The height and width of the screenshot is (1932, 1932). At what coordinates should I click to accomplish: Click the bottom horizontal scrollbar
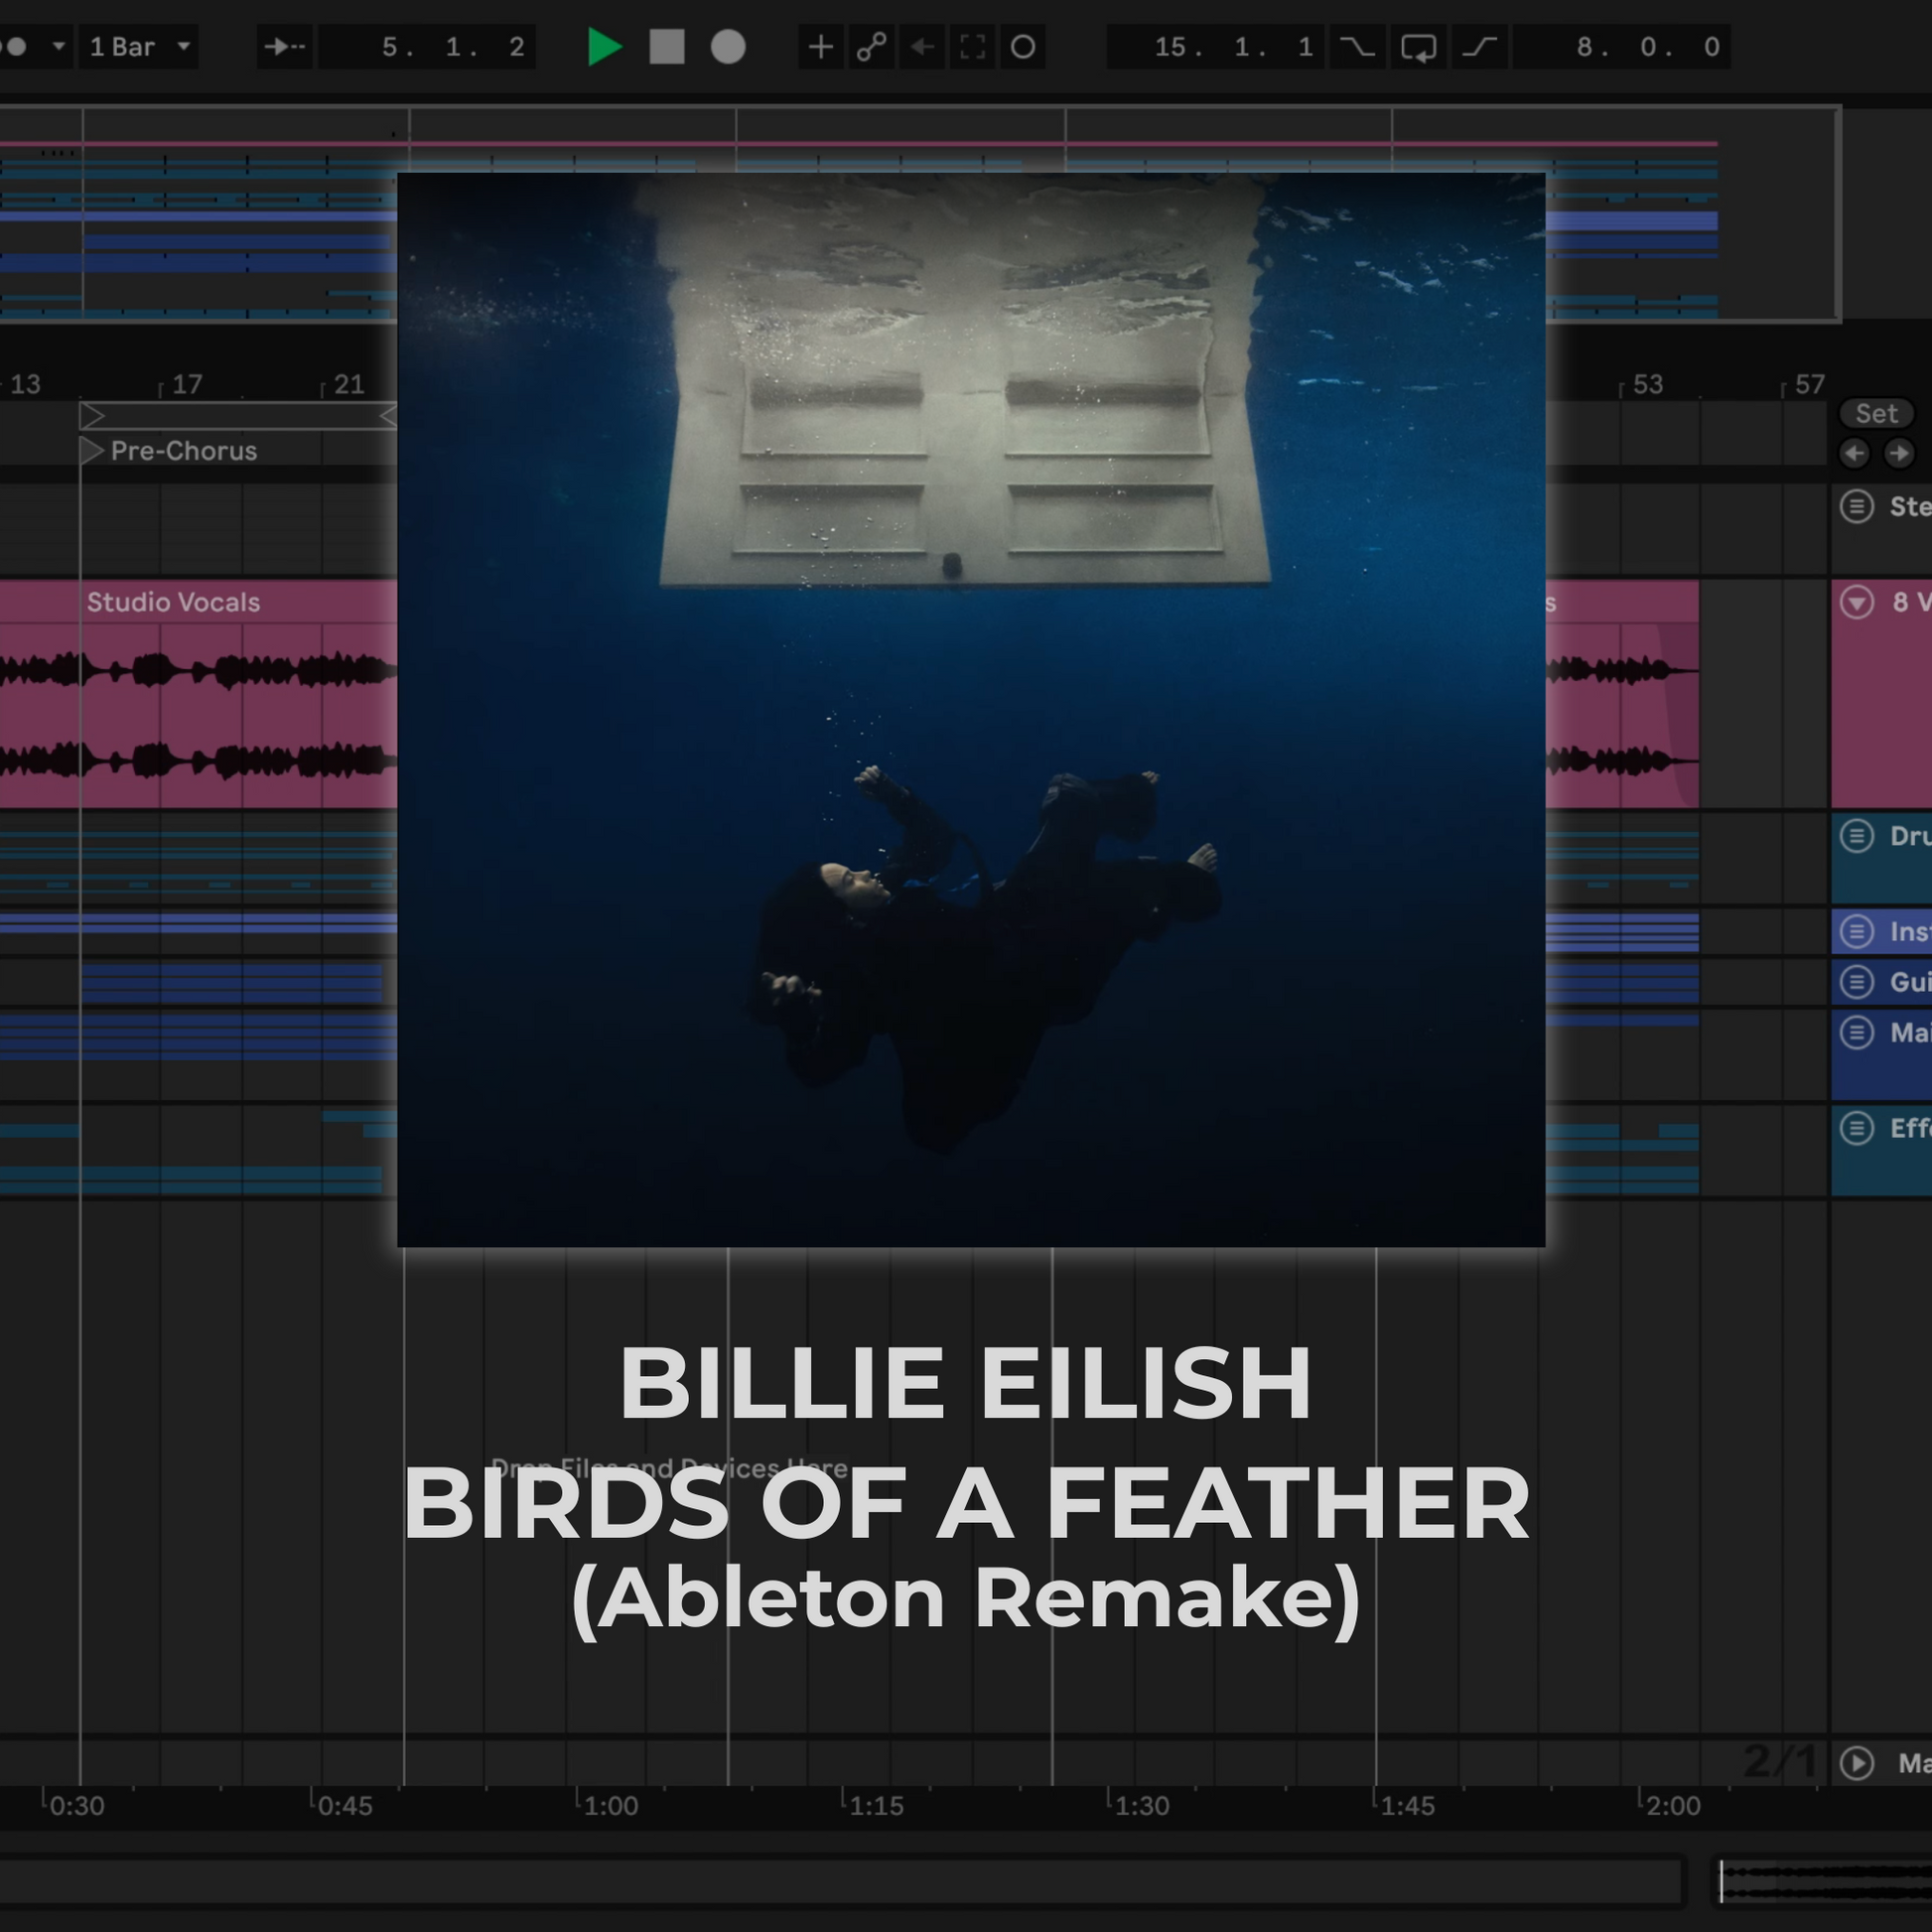coord(842,1880)
